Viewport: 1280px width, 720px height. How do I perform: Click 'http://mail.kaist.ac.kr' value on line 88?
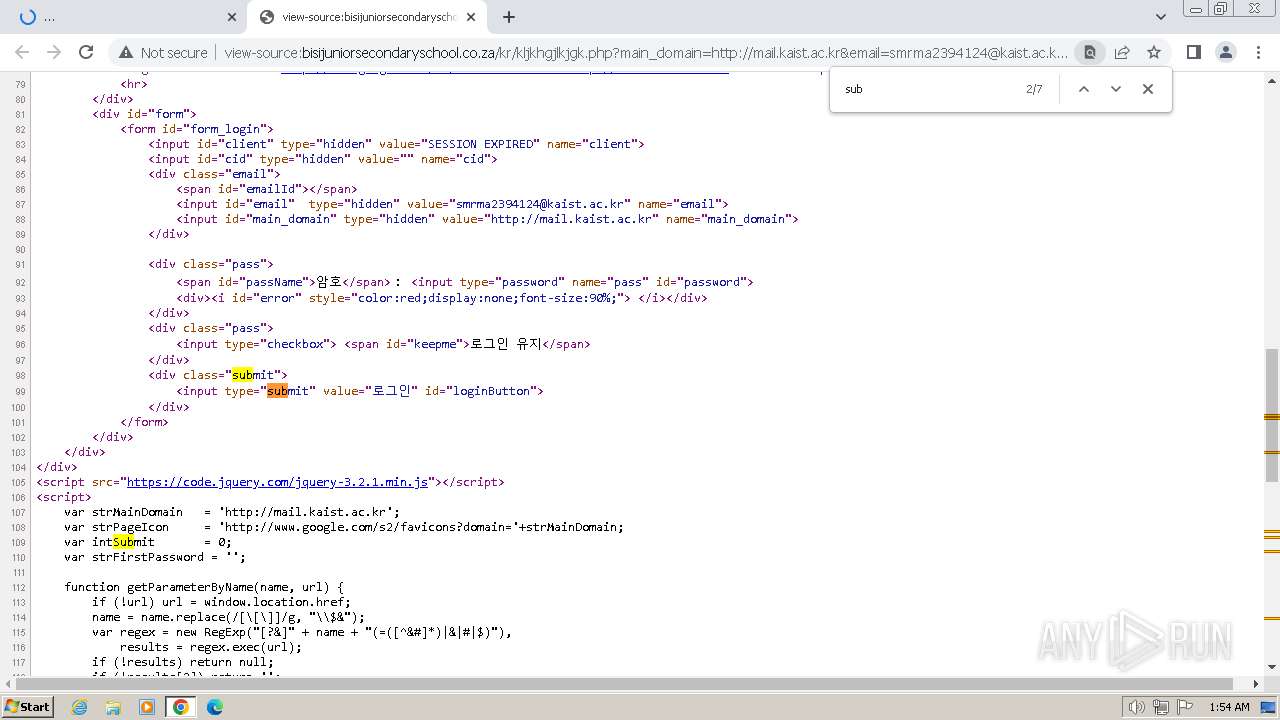click(x=572, y=219)
